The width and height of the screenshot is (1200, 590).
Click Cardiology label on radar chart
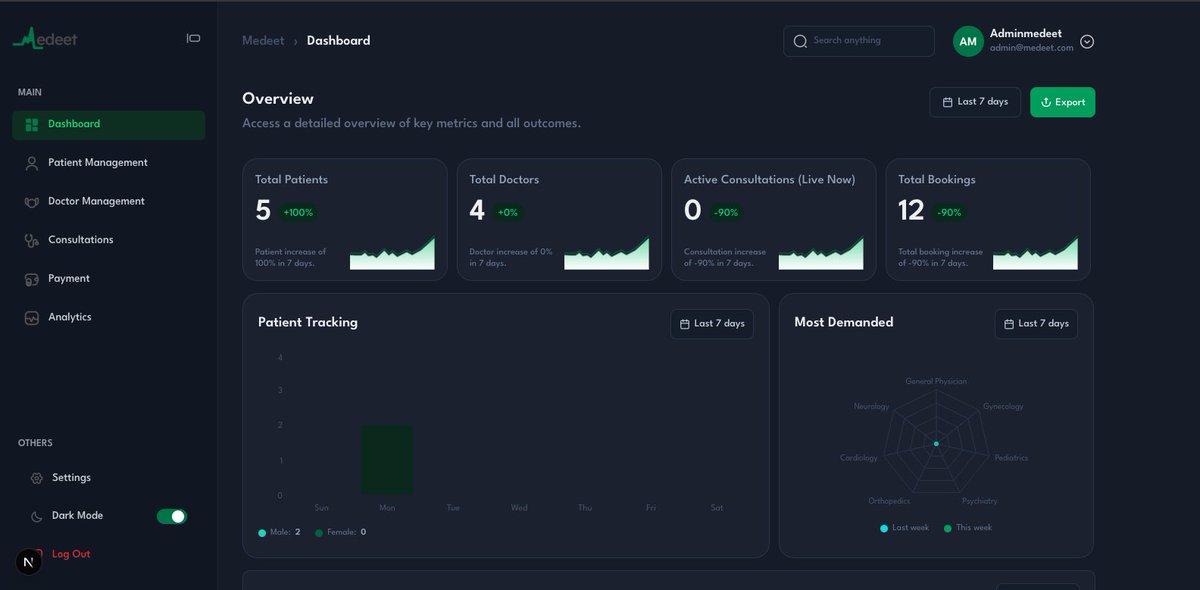pos(859,458)
